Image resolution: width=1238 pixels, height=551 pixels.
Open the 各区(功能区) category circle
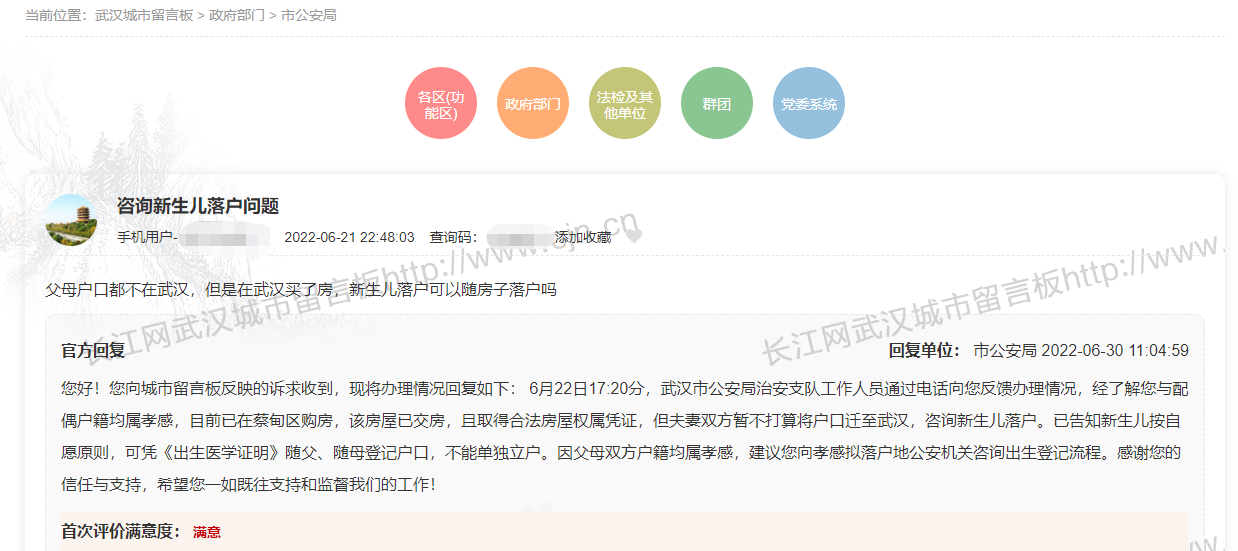tap(441, 104)
